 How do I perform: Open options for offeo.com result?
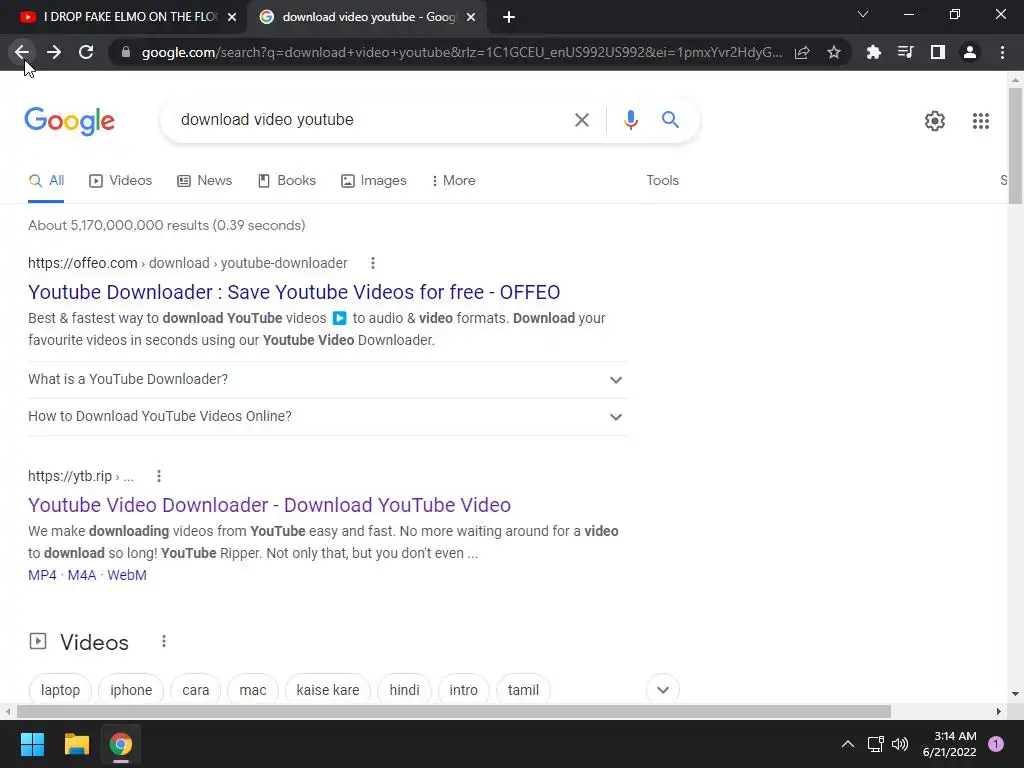click(373, 263)
